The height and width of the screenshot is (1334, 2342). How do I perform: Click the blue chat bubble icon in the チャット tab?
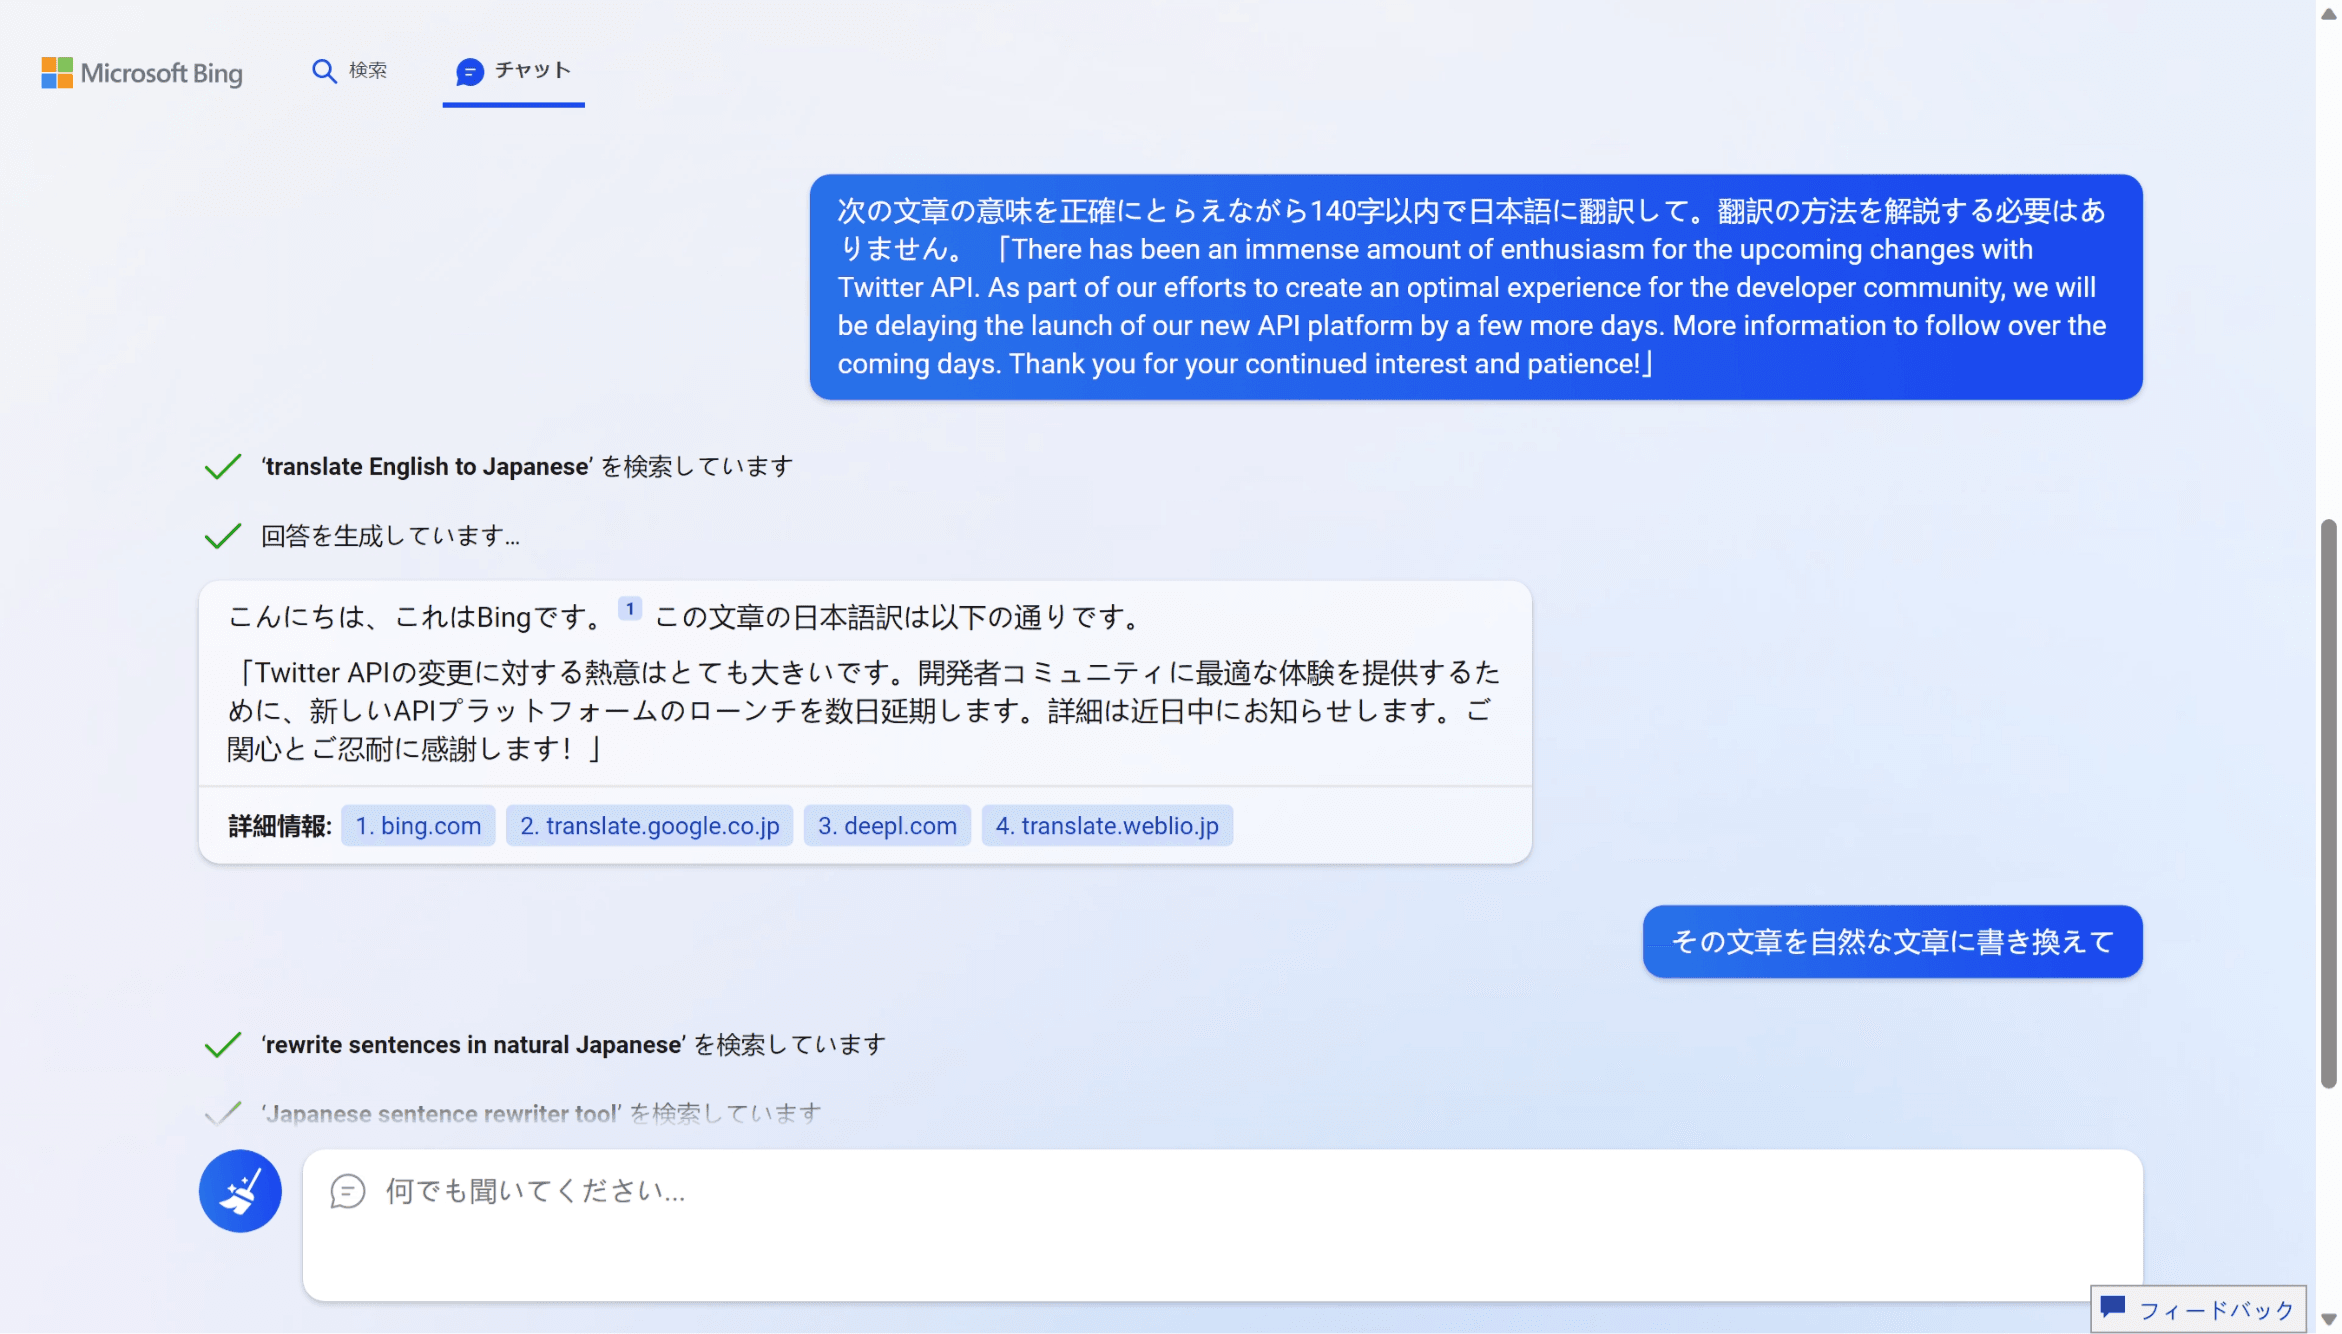tap(469, 71)
